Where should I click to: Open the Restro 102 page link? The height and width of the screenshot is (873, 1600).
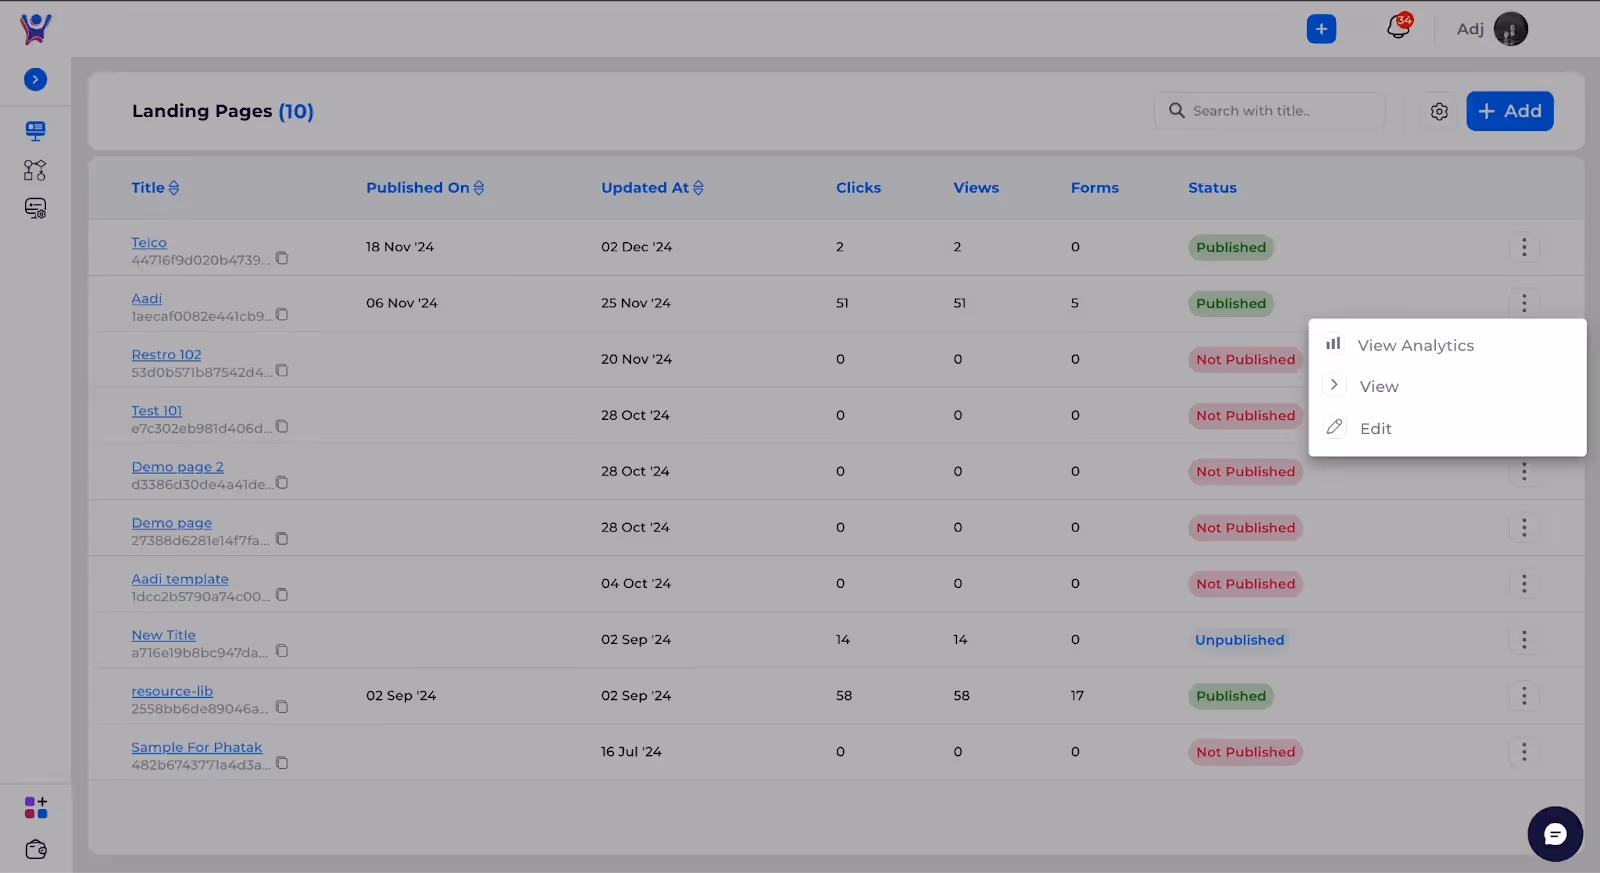[166, 354]
